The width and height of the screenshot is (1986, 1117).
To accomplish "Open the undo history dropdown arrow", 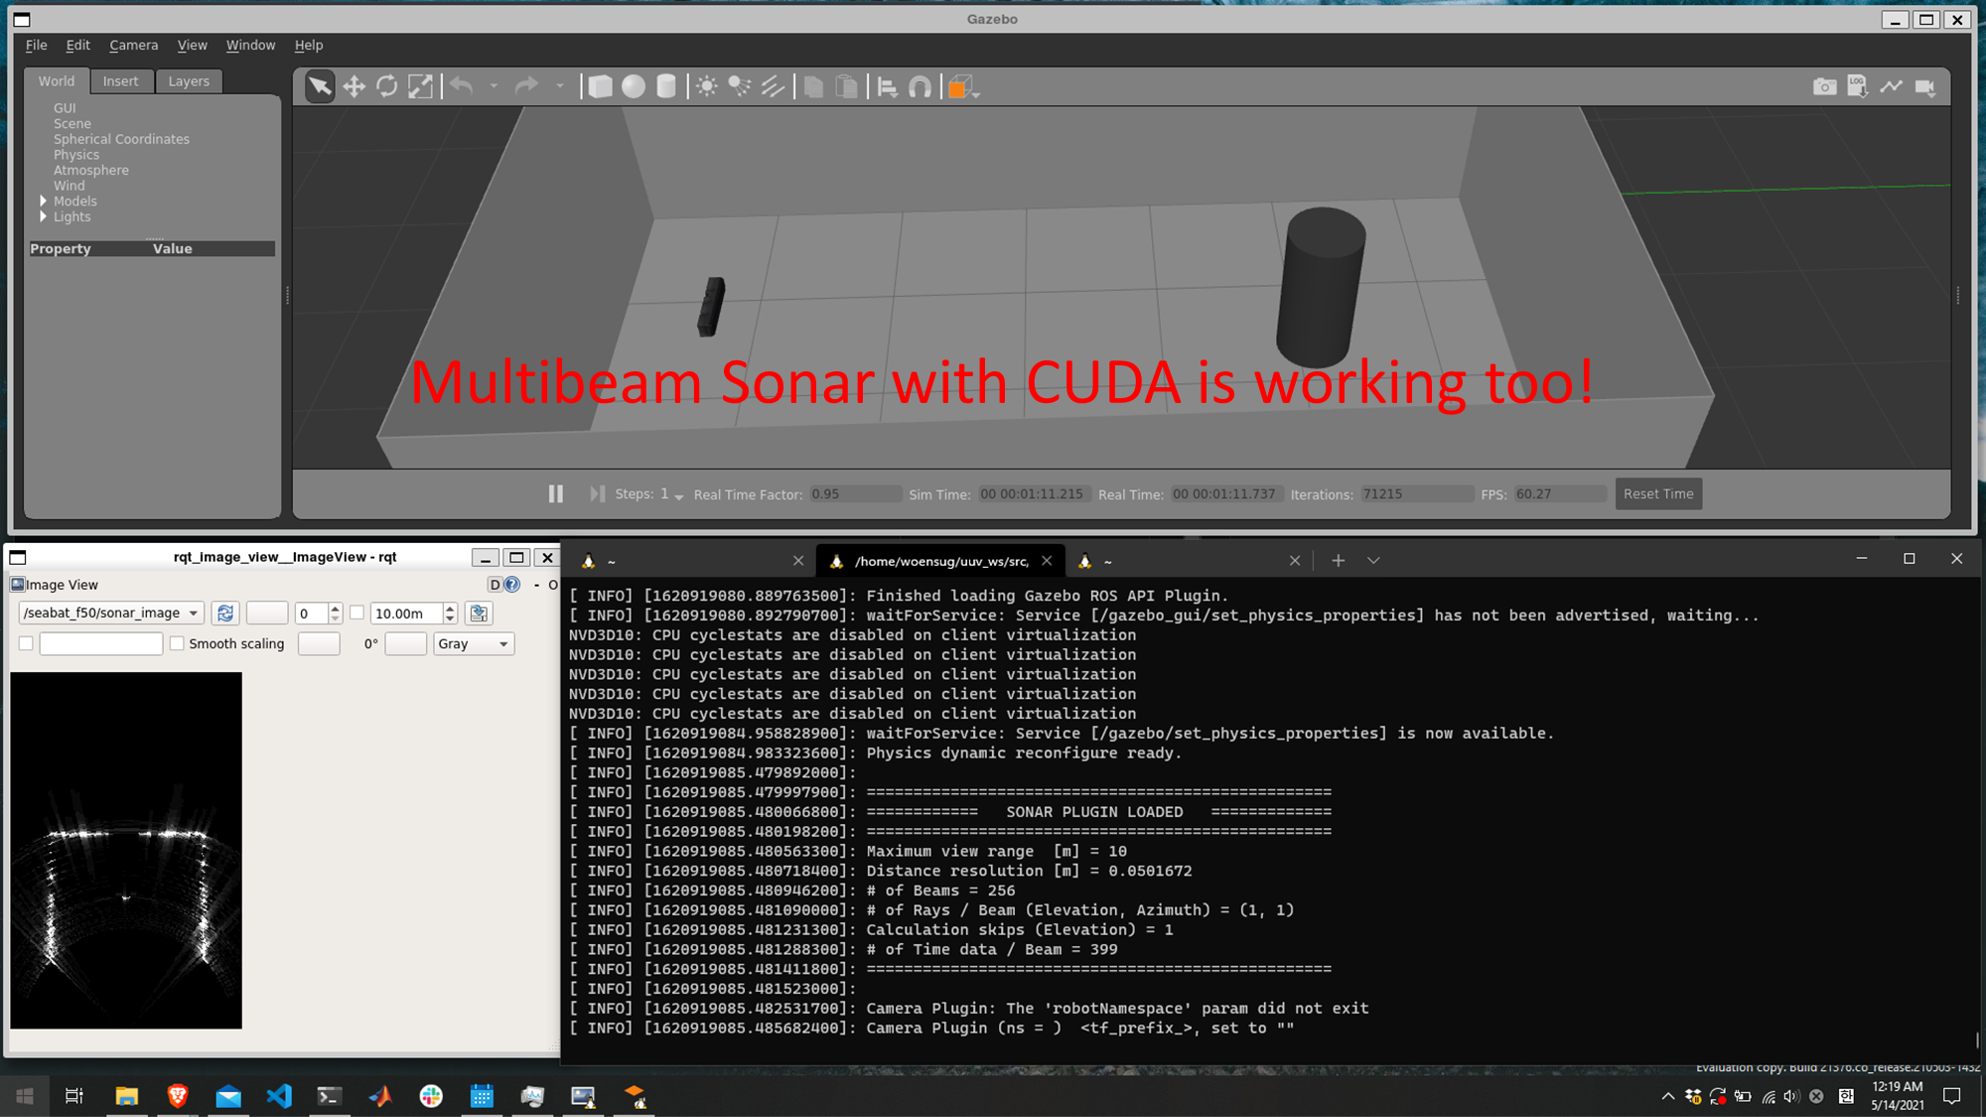I will [494, 87].
